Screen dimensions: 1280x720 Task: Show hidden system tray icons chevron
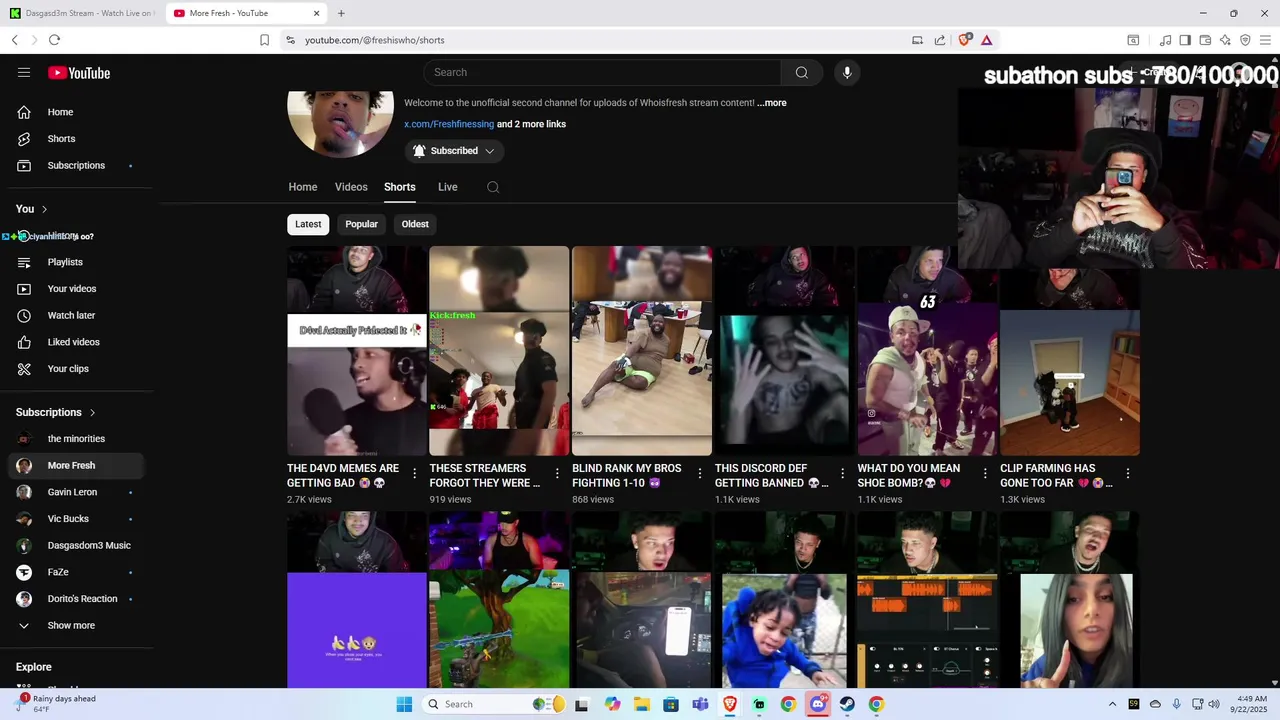point(1112,704)
